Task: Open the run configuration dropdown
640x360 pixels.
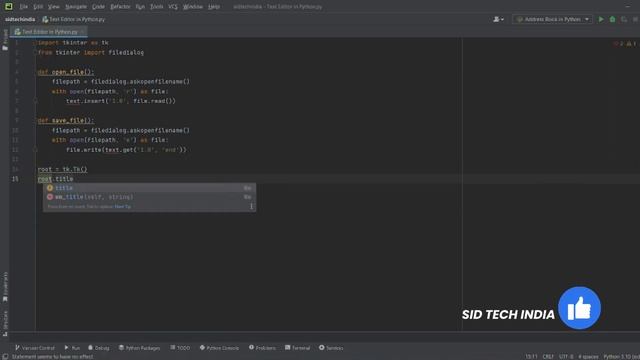Action: pyautogui.click(x=553, y=19)
